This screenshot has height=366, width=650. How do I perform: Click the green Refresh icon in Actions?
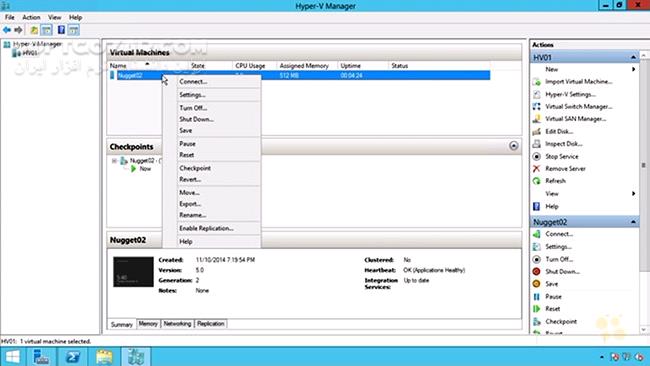[536, 181]
